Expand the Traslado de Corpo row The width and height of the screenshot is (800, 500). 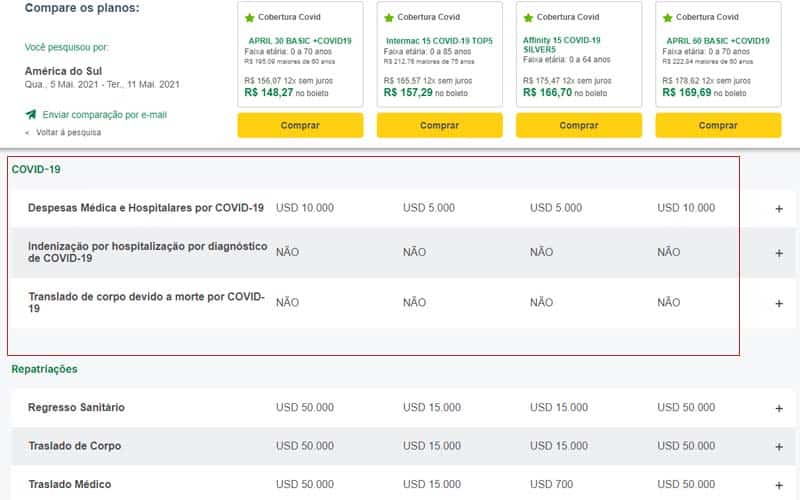(779, 446)
